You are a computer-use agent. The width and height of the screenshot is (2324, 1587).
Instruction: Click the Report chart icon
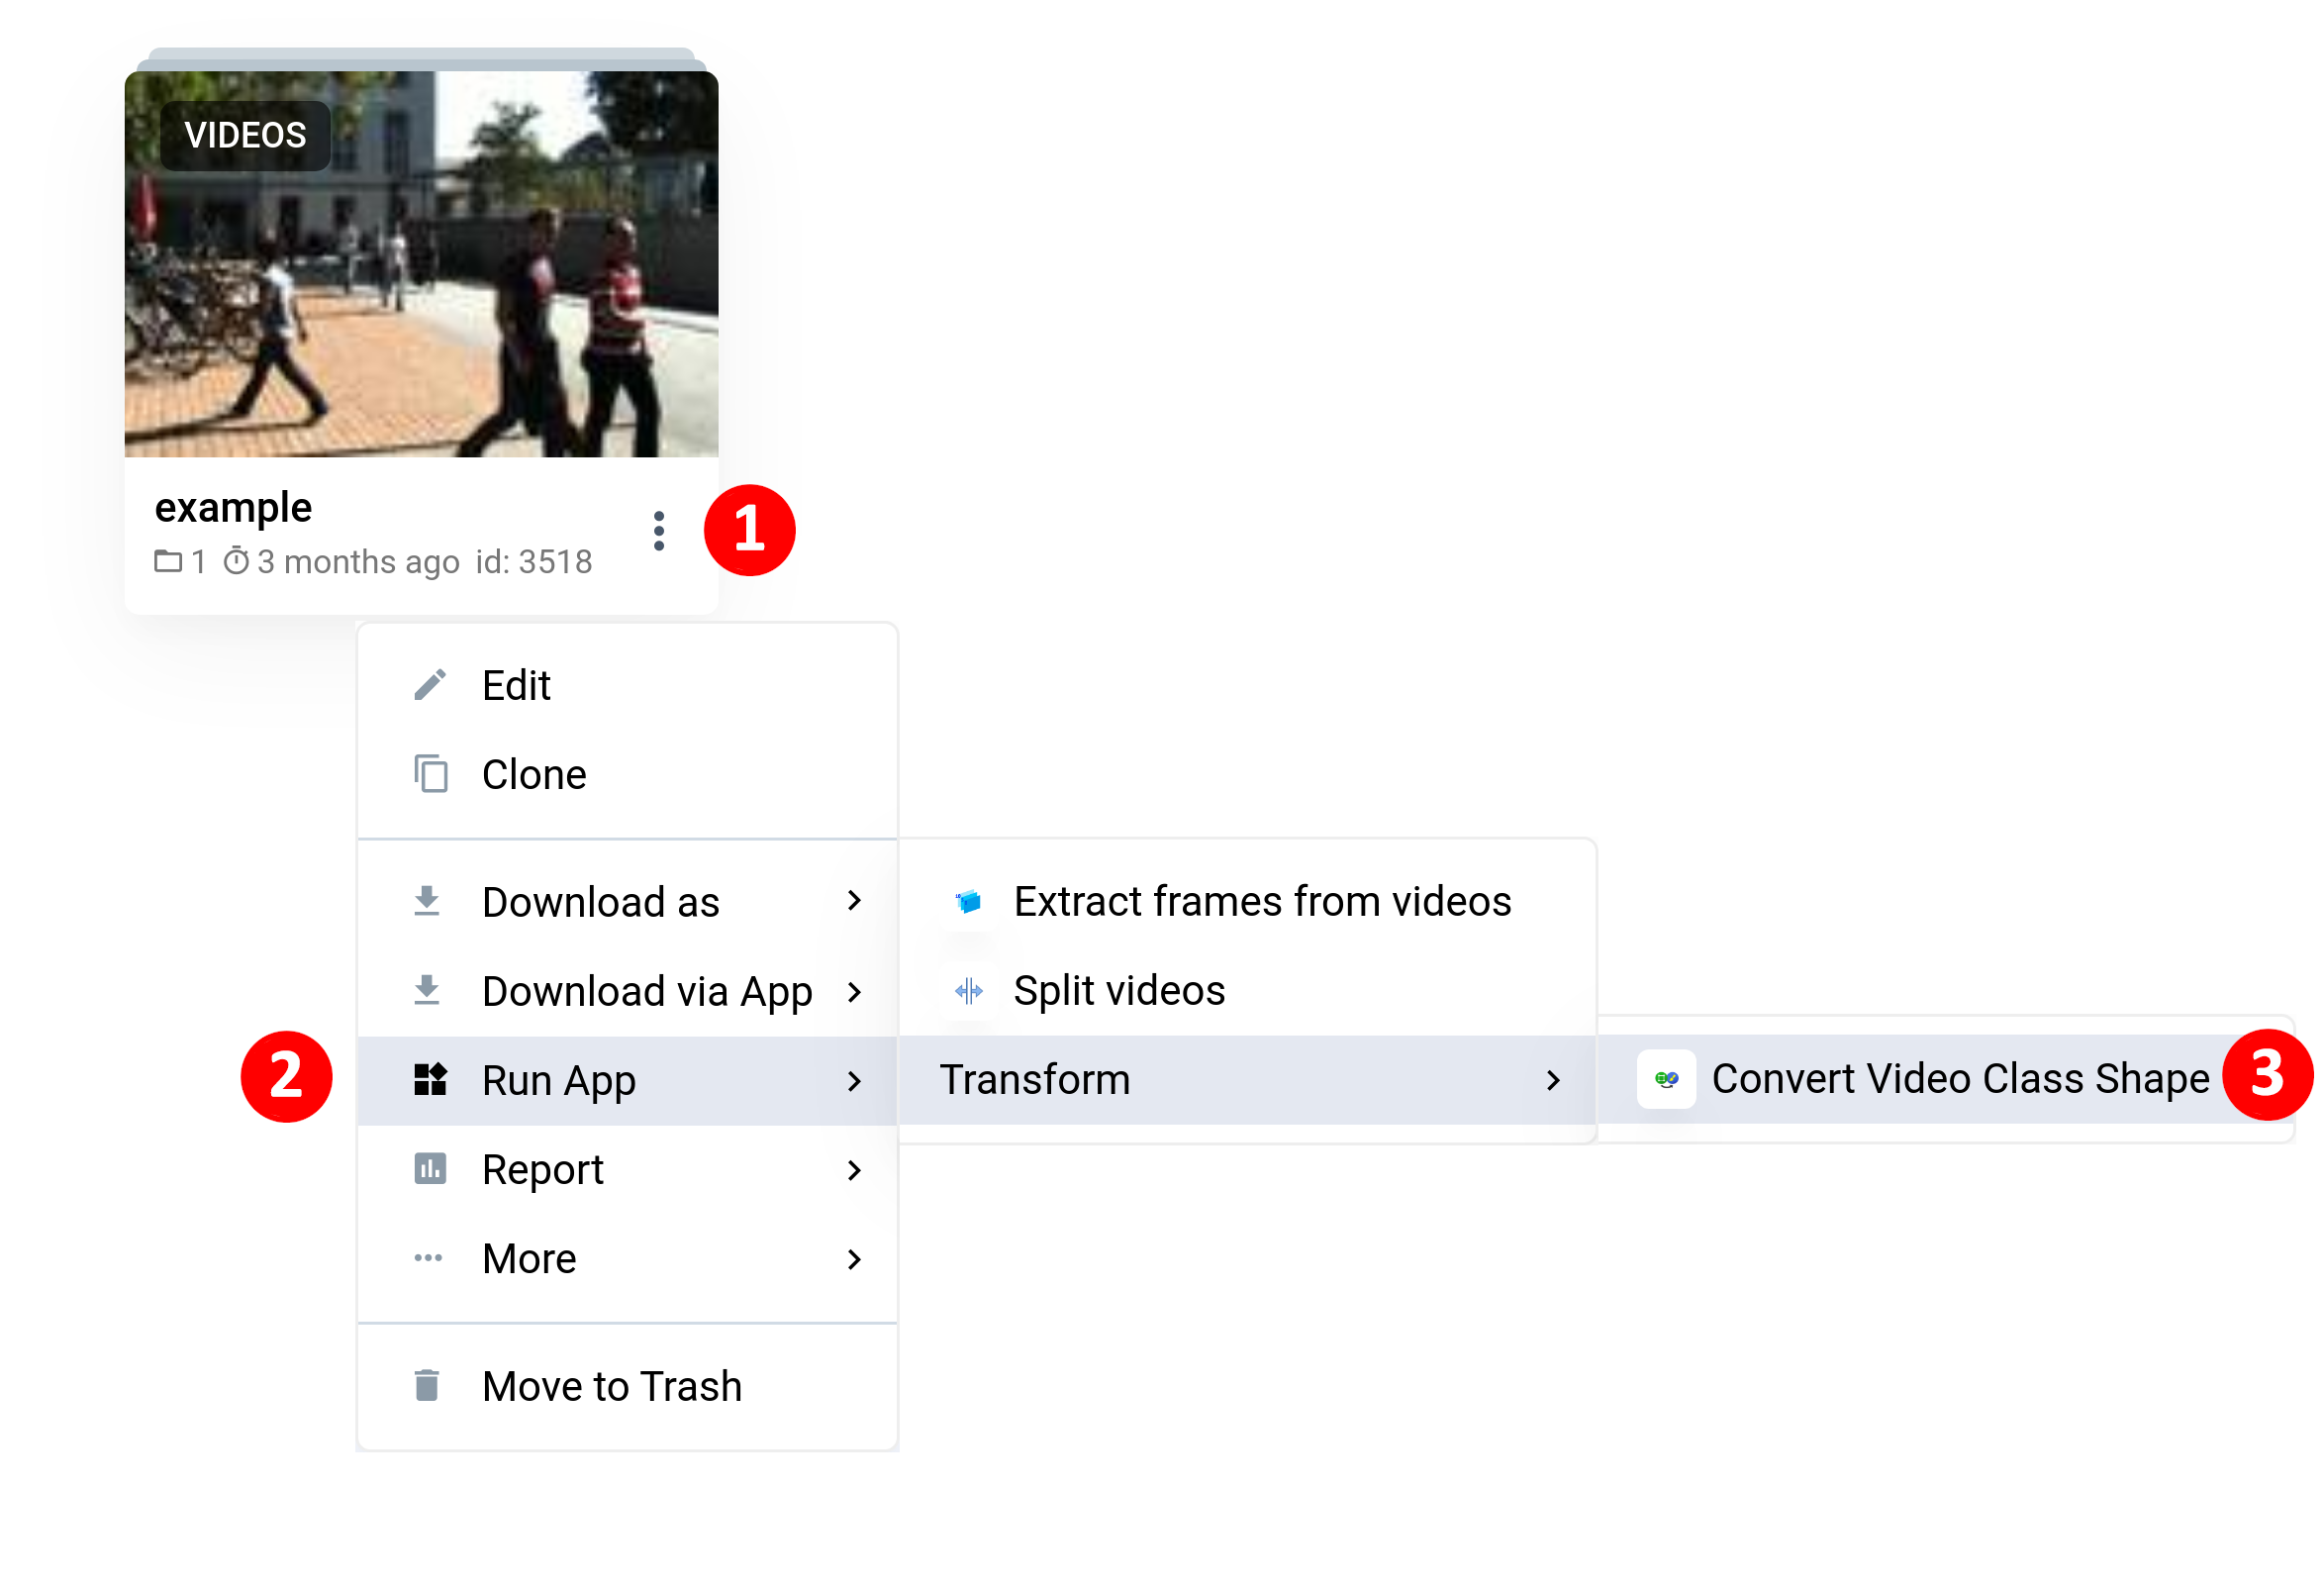[x=430, y=1168]
